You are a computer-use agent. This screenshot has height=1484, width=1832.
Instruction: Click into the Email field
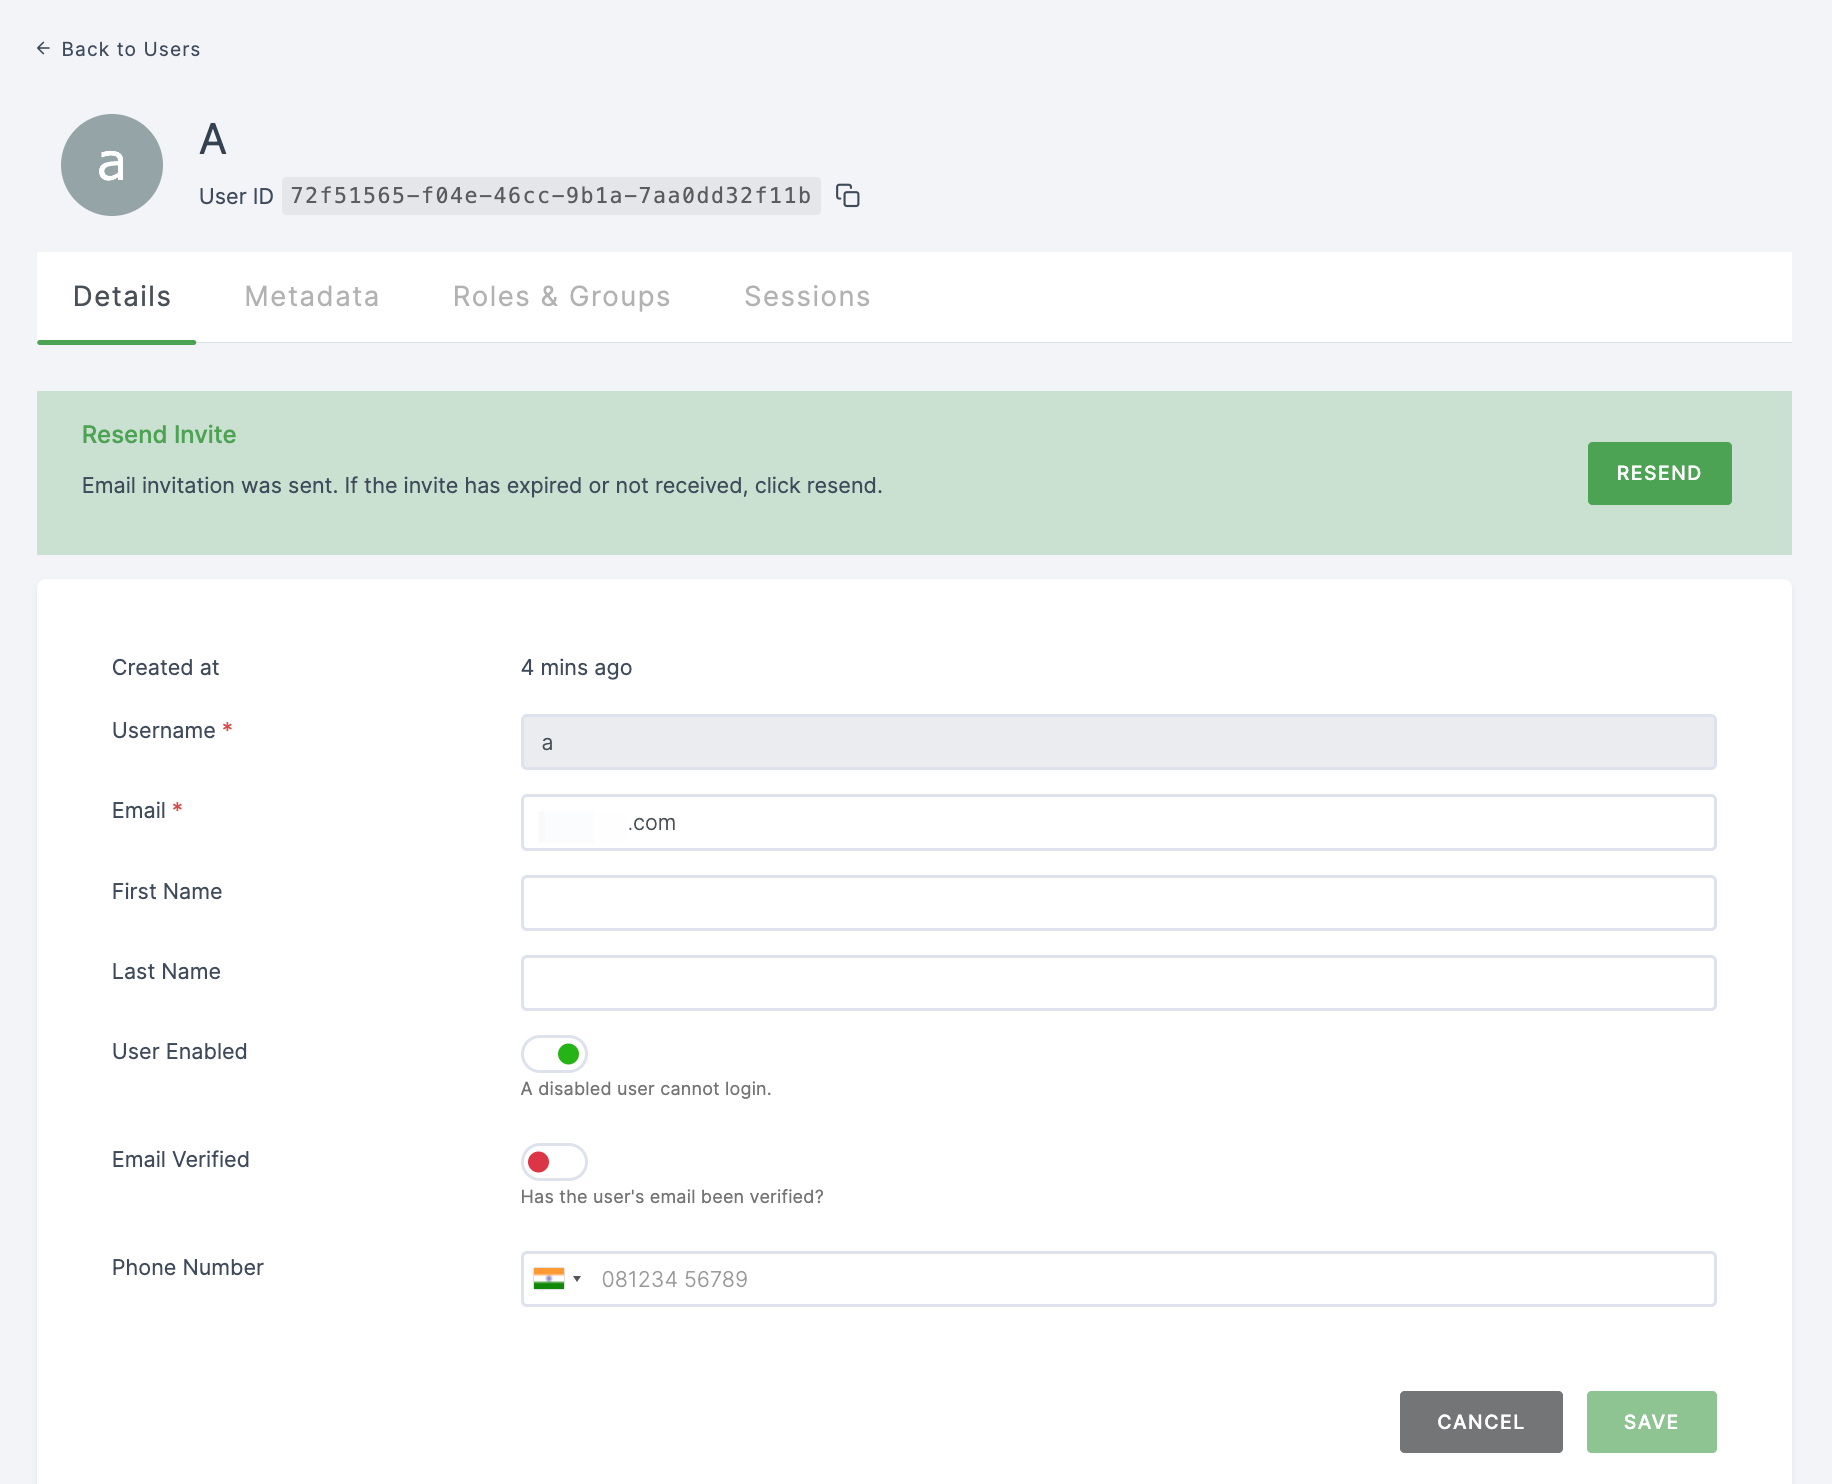click(x=1118, y=823)
